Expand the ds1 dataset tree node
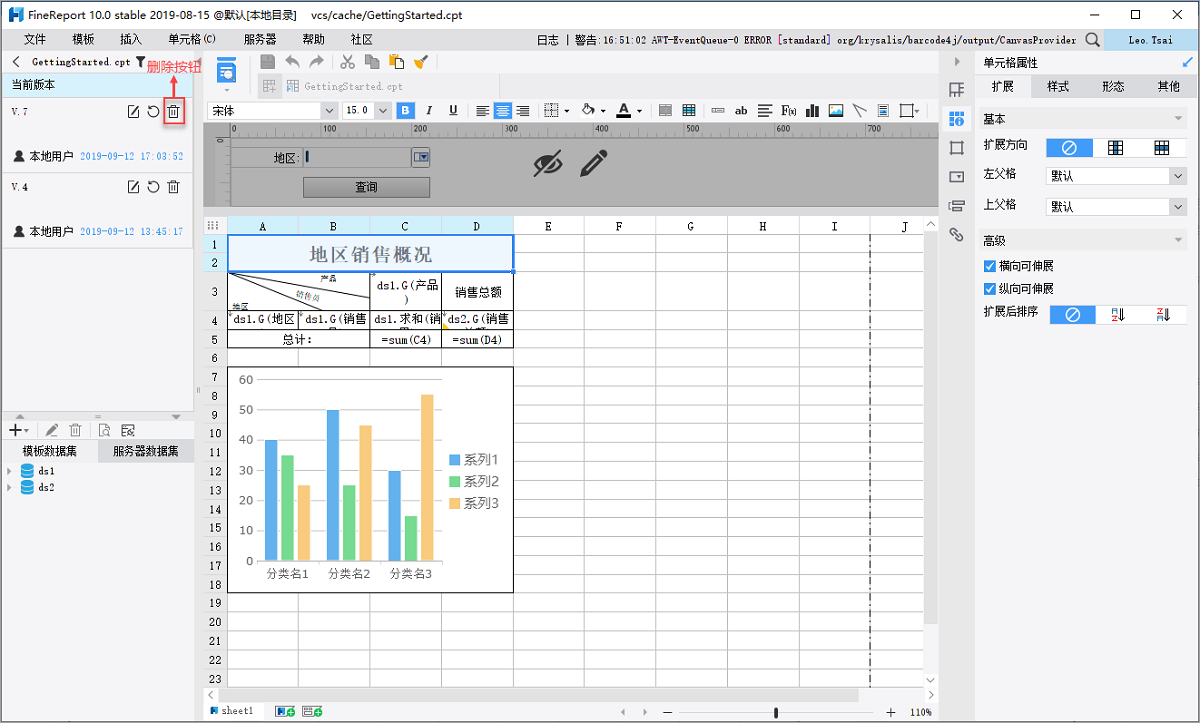The image size is (1200, 723). pyautogui.click(x=10, y=471)
